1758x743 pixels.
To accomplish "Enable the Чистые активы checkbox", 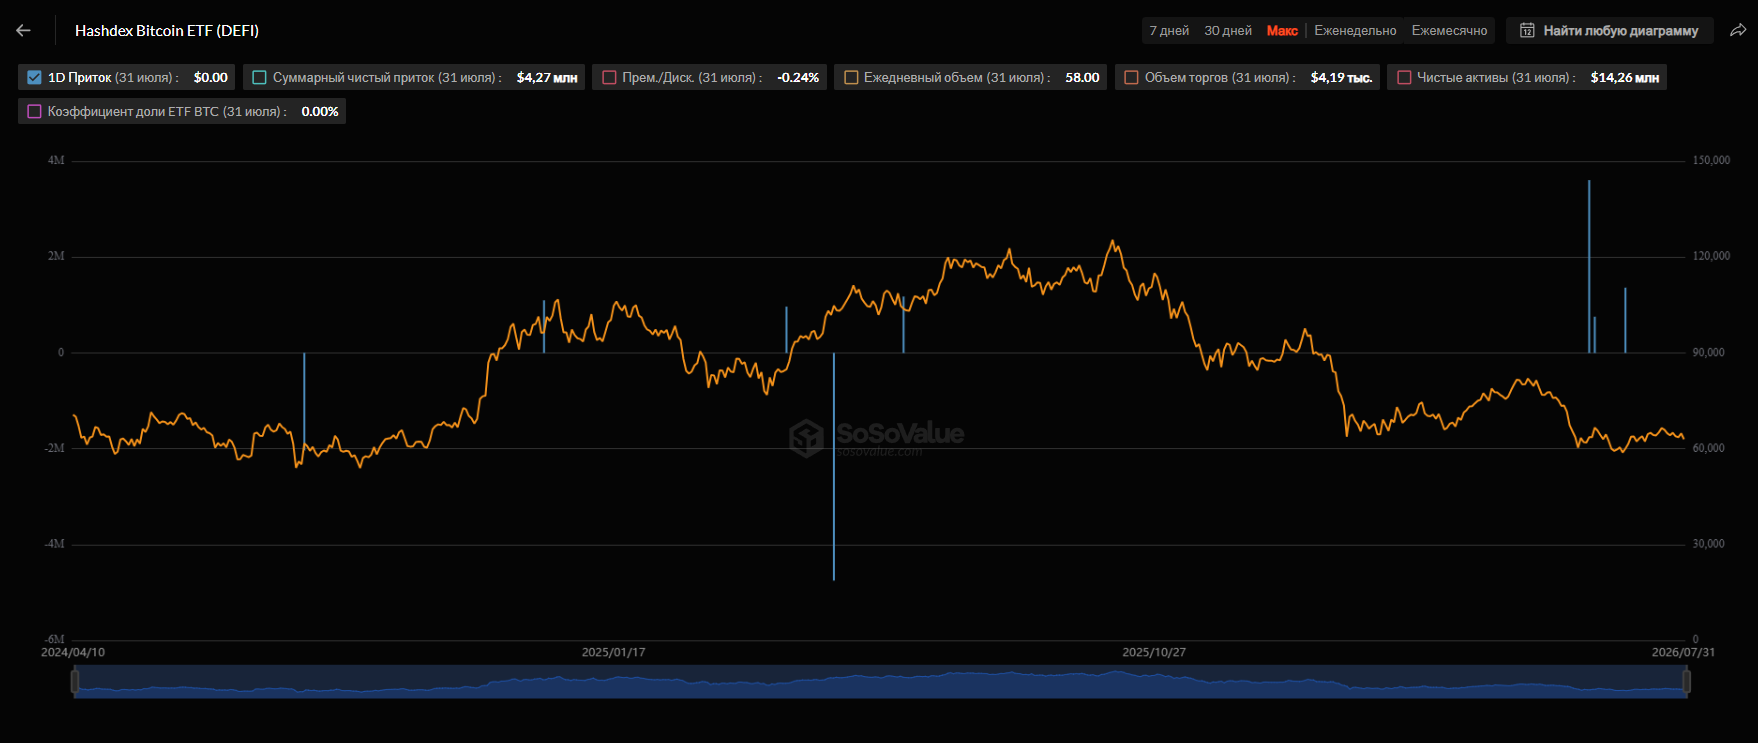I will (x=1404, y=77).
